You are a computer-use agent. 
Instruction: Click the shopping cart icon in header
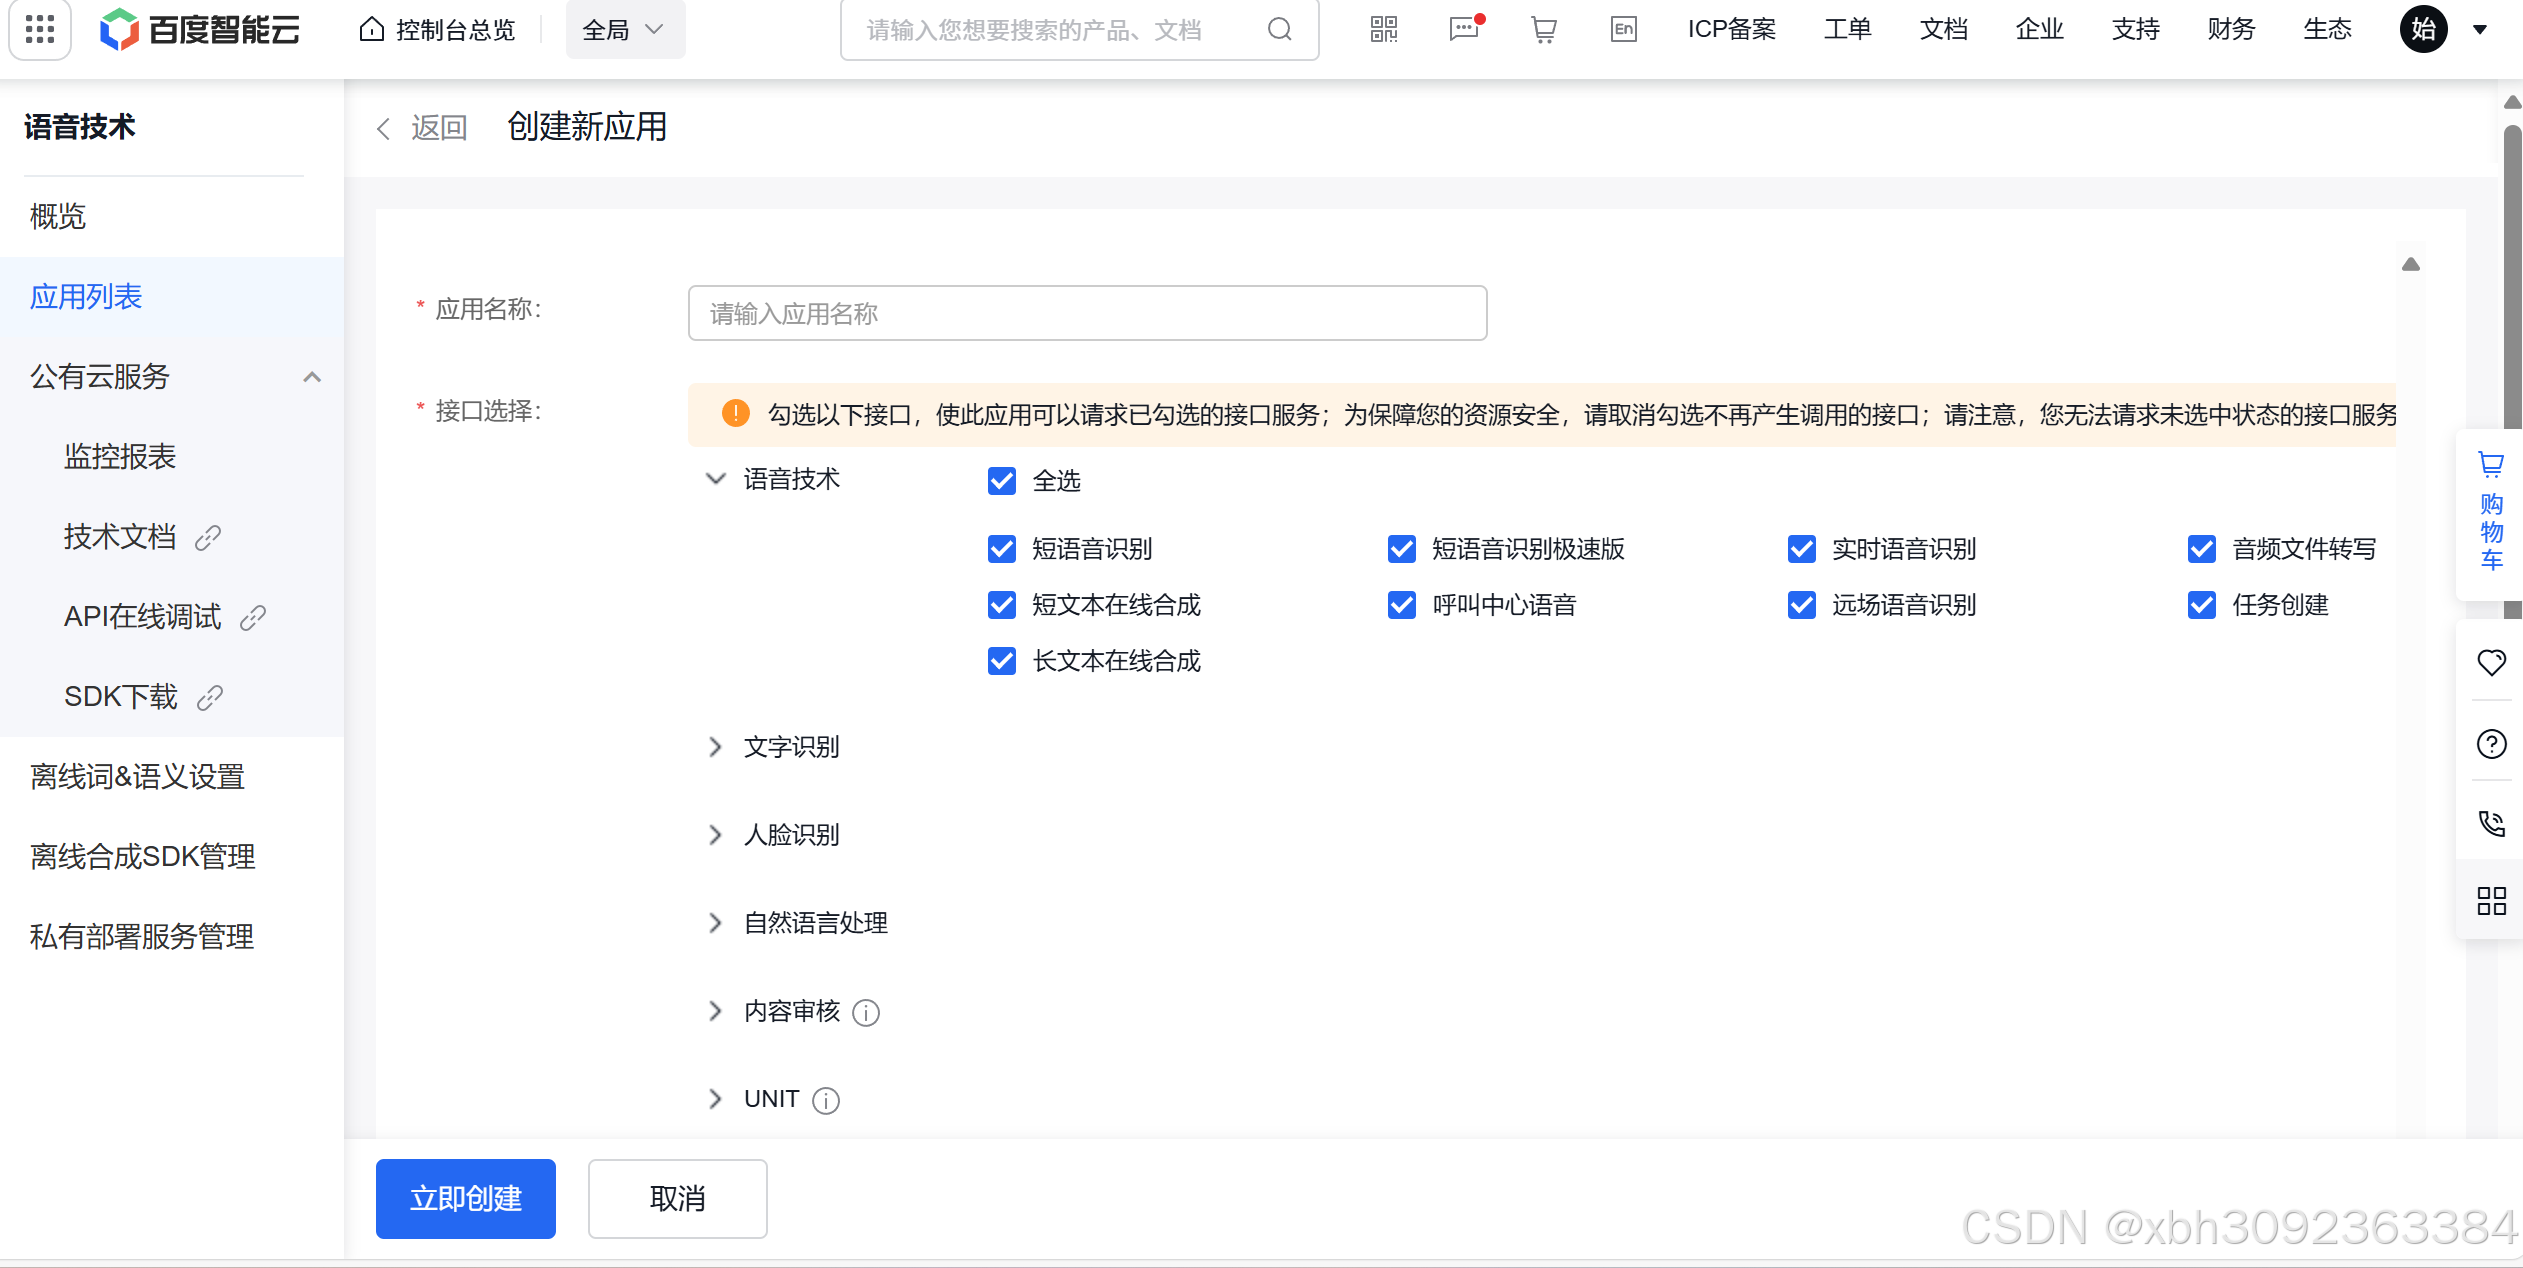[x=1543, y=29]
